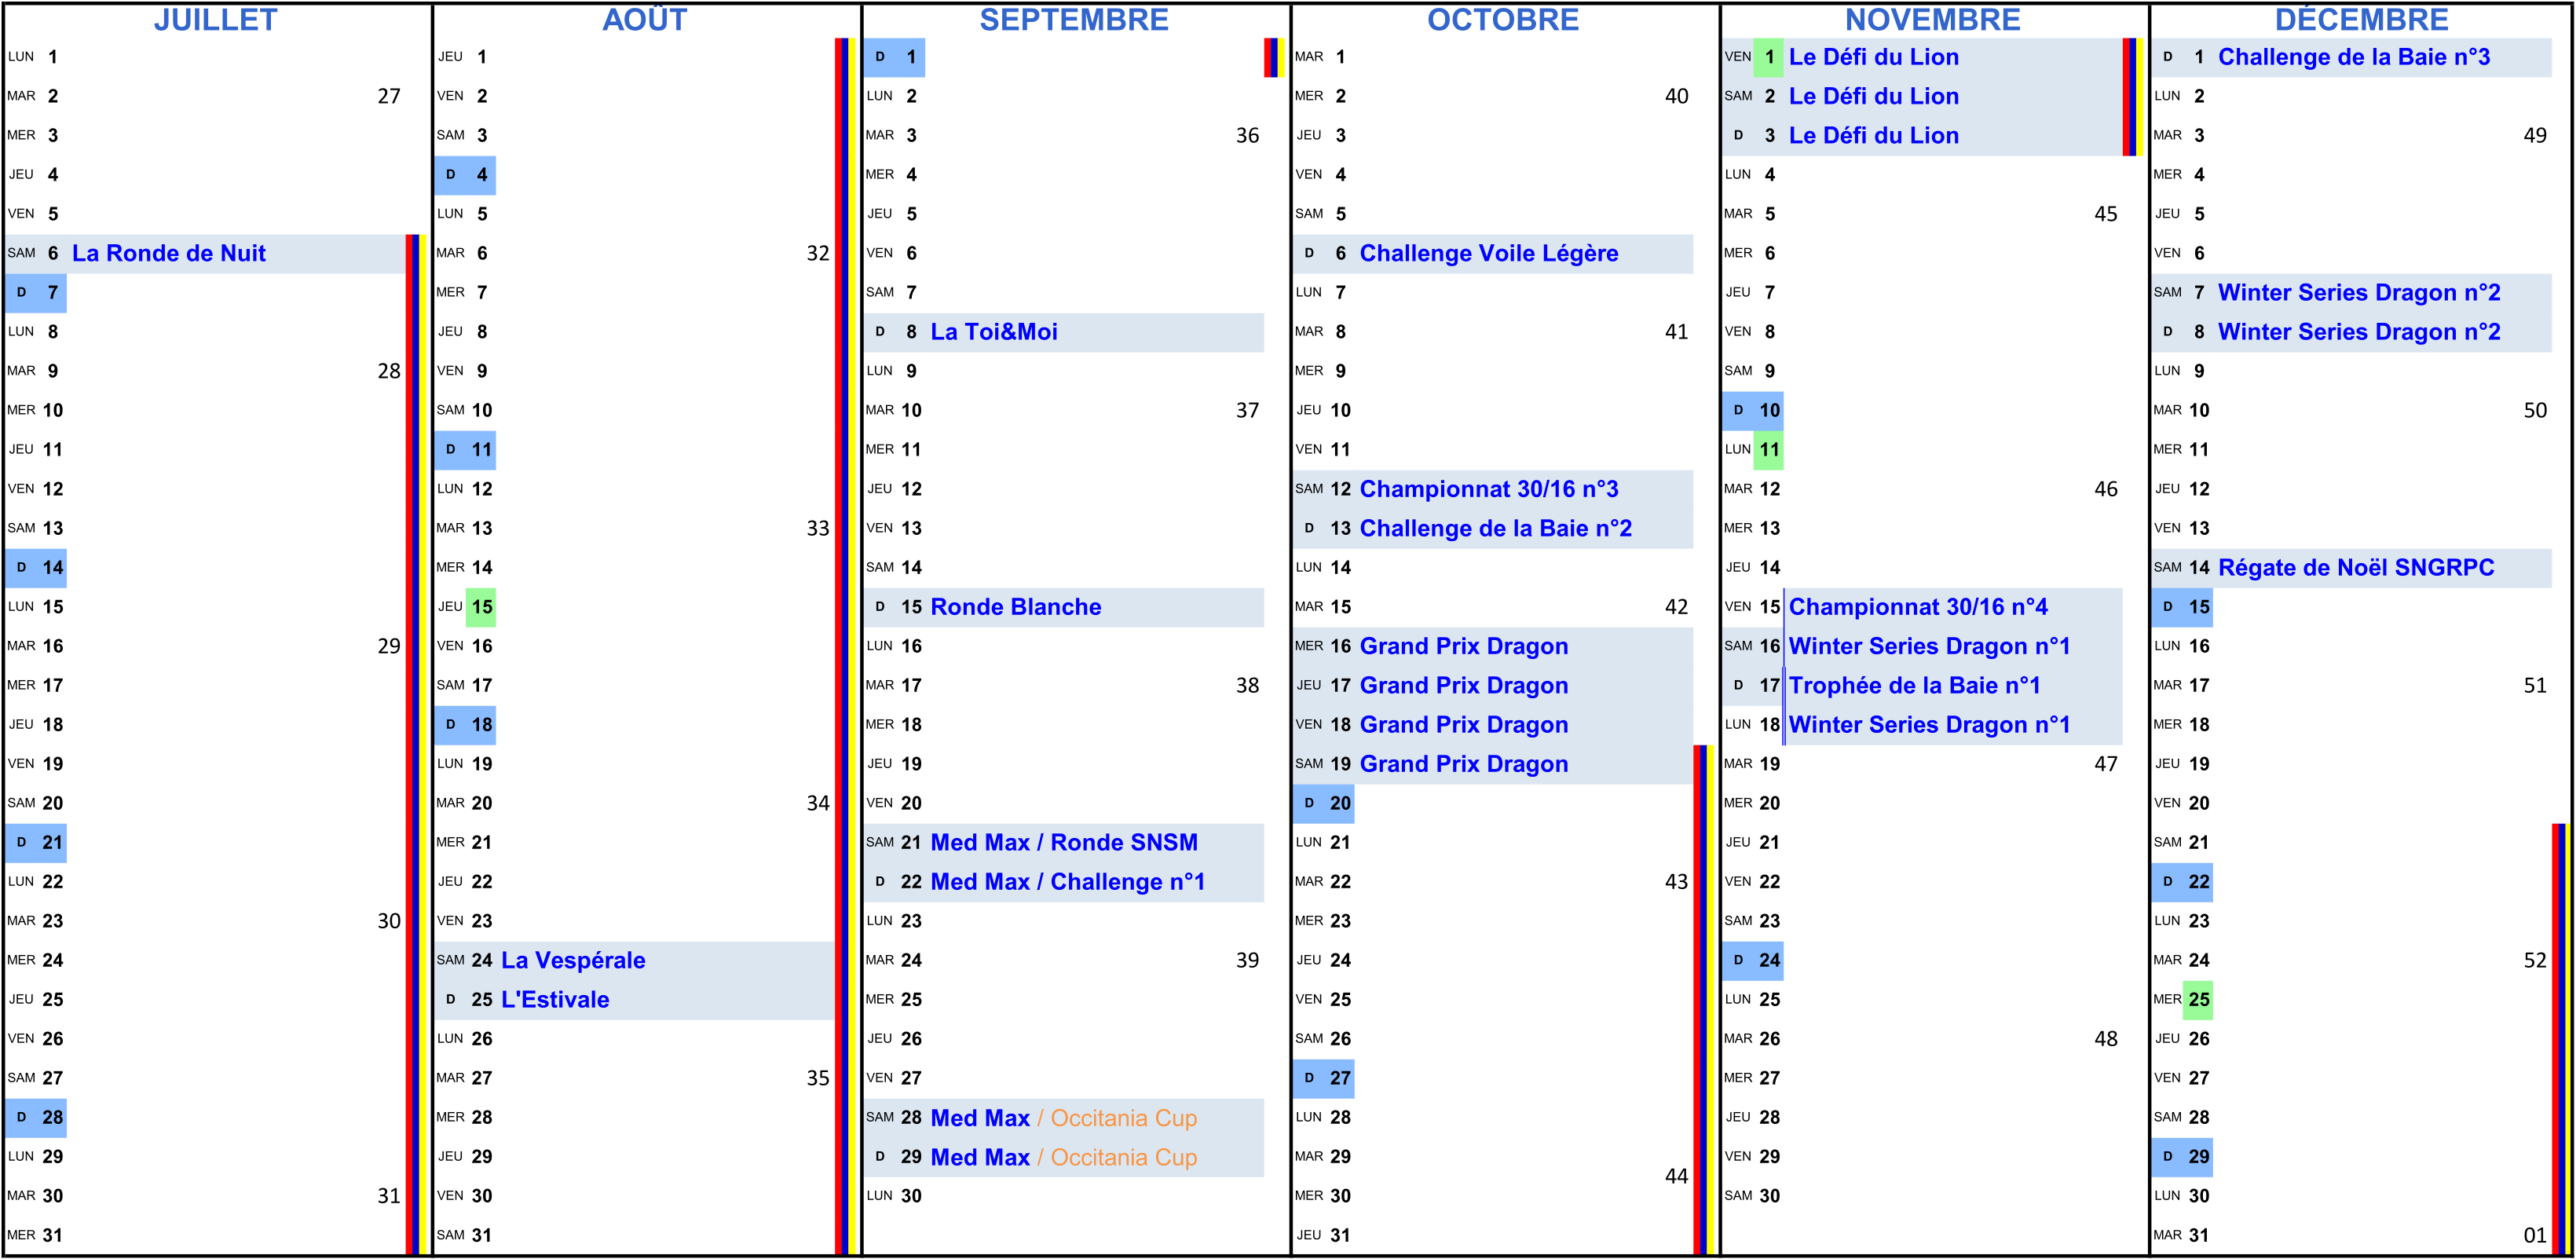
Task: Select Sunday 28 in July
Action: click(36, 1118)
